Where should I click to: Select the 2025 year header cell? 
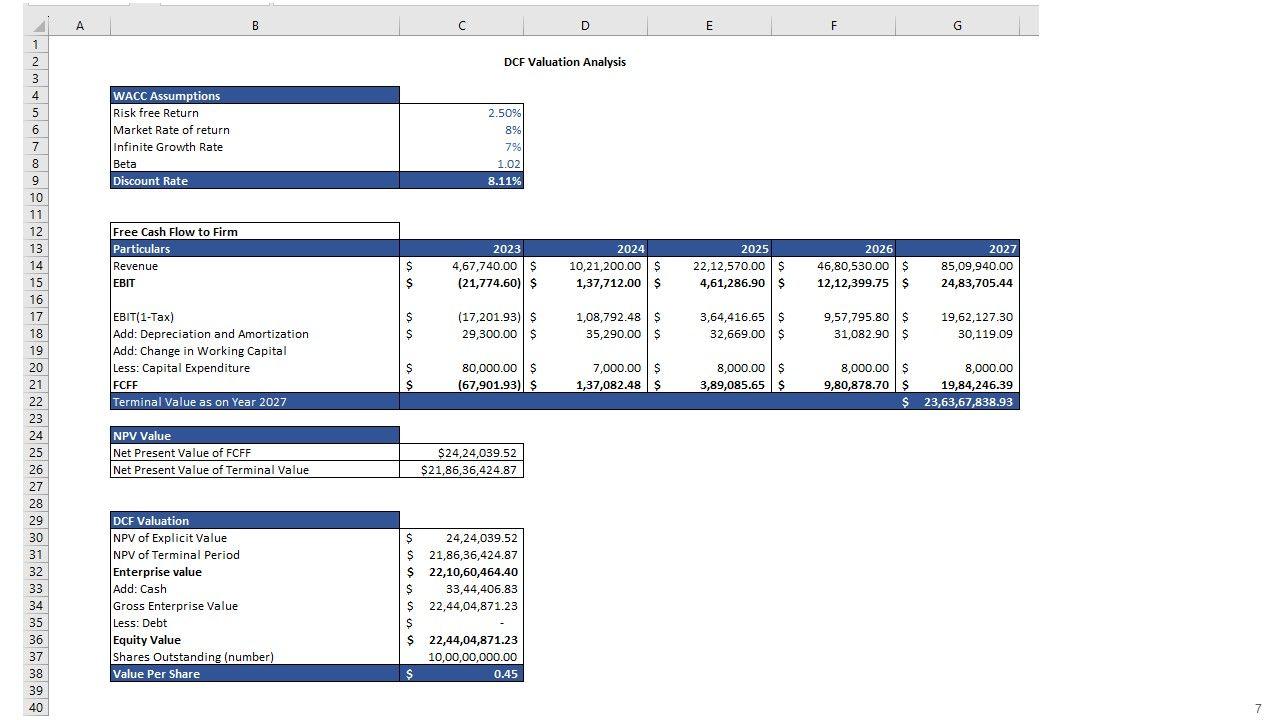click(x=709, y=249)
